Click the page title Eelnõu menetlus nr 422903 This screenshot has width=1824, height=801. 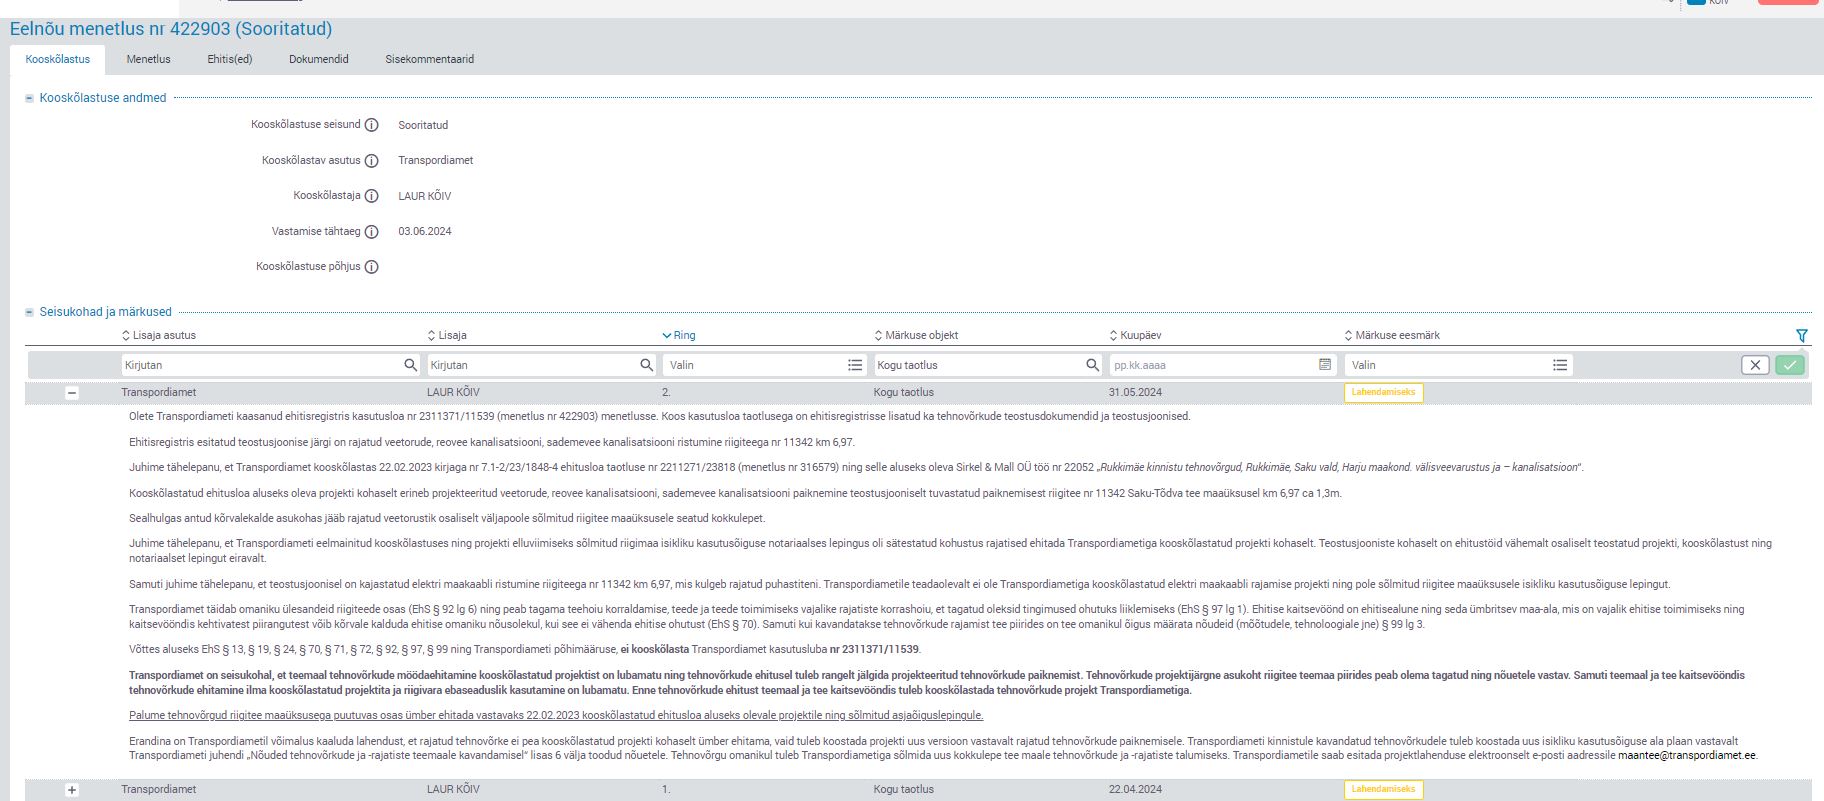[x=171, y=29]
